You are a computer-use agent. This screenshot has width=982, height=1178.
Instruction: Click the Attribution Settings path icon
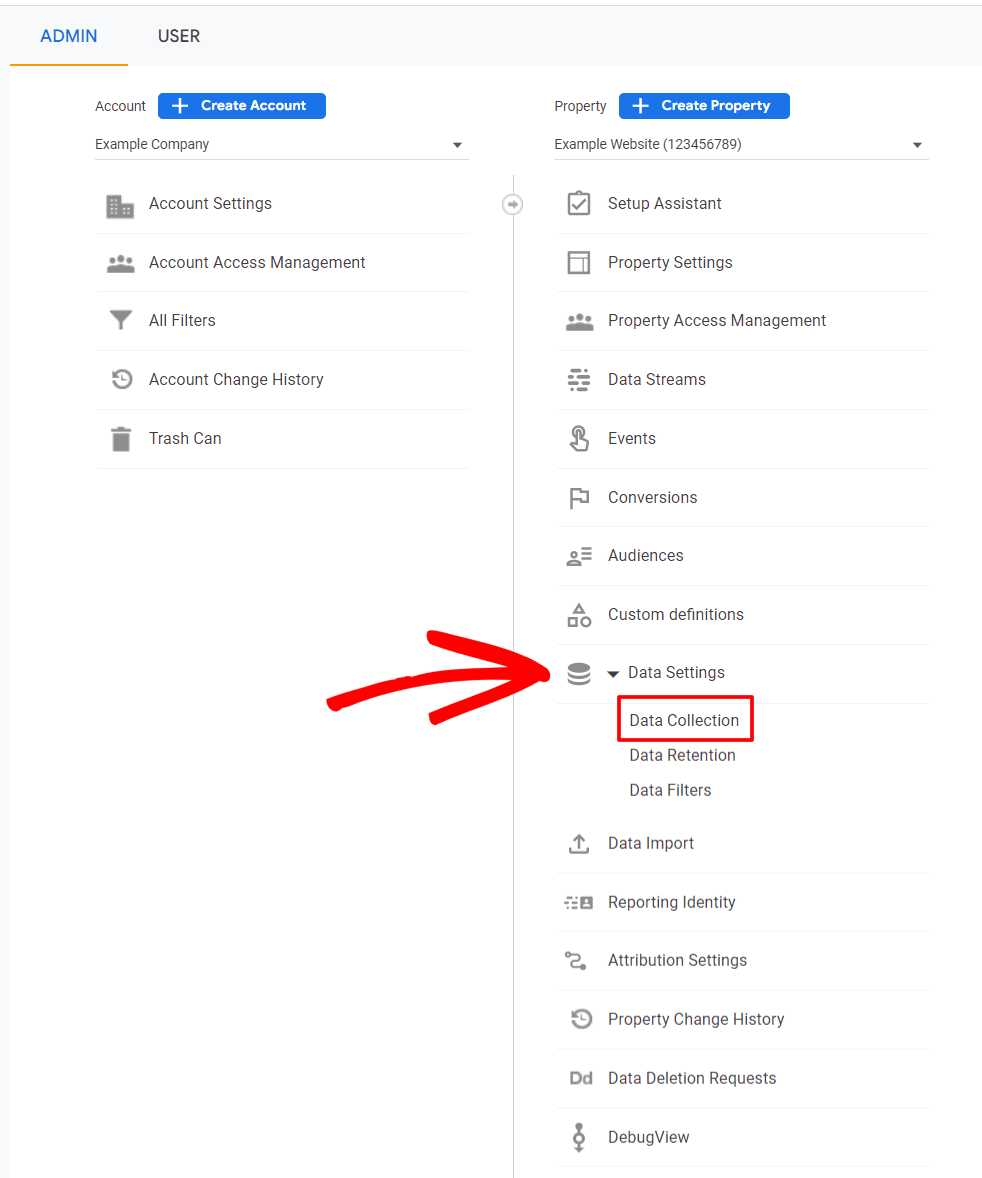pos(576,961)
